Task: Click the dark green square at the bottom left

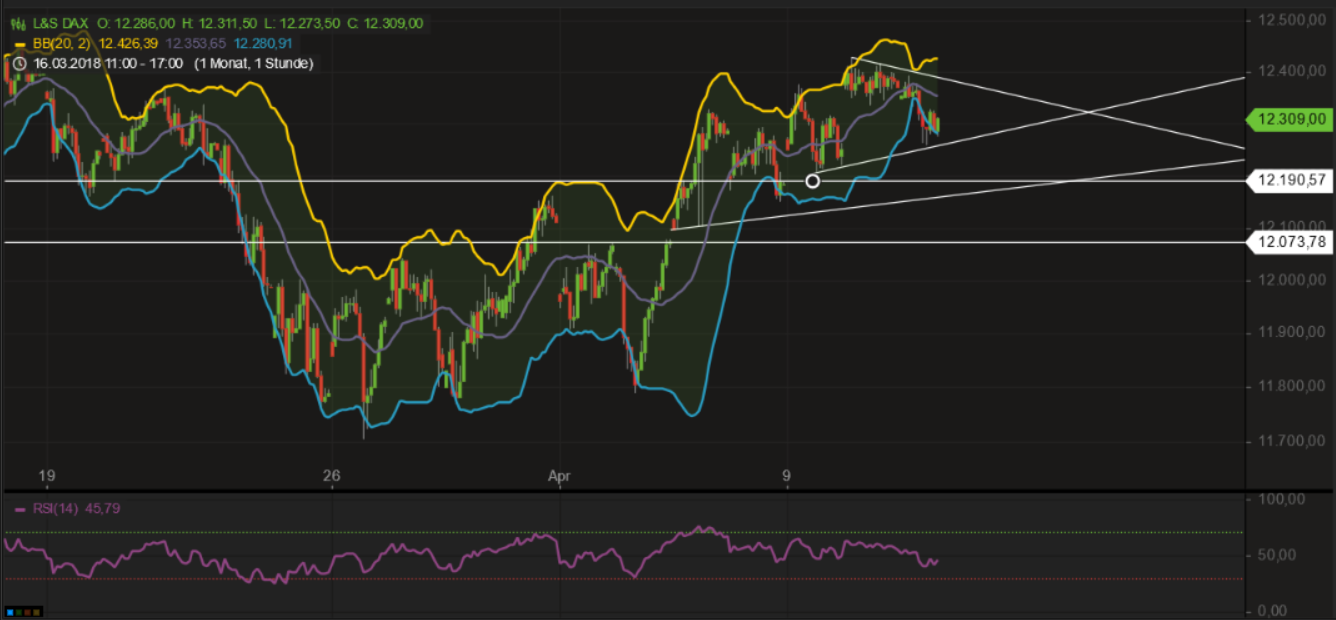Action: 18,610
